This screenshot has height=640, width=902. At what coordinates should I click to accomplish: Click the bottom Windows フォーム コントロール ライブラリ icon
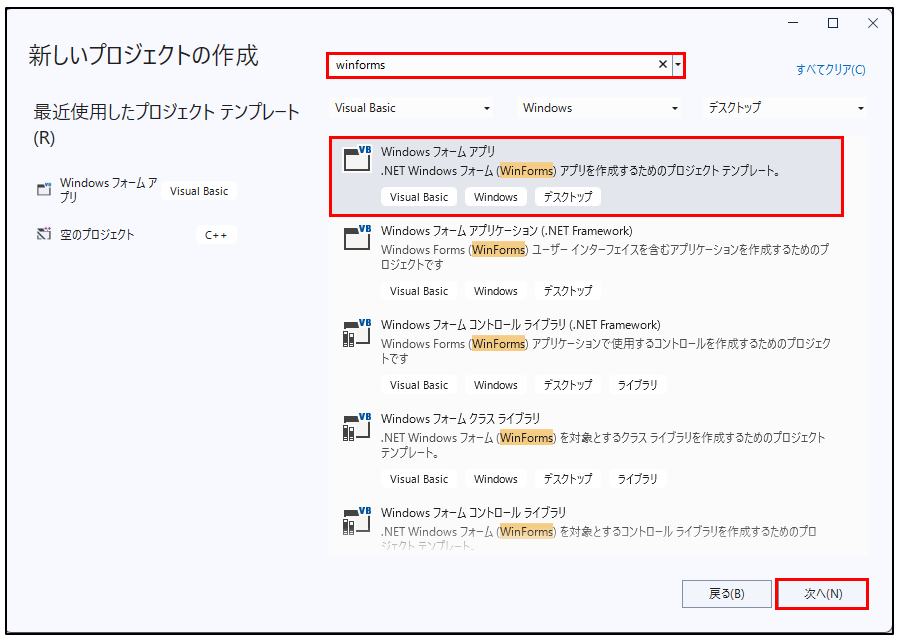[357, 521]
